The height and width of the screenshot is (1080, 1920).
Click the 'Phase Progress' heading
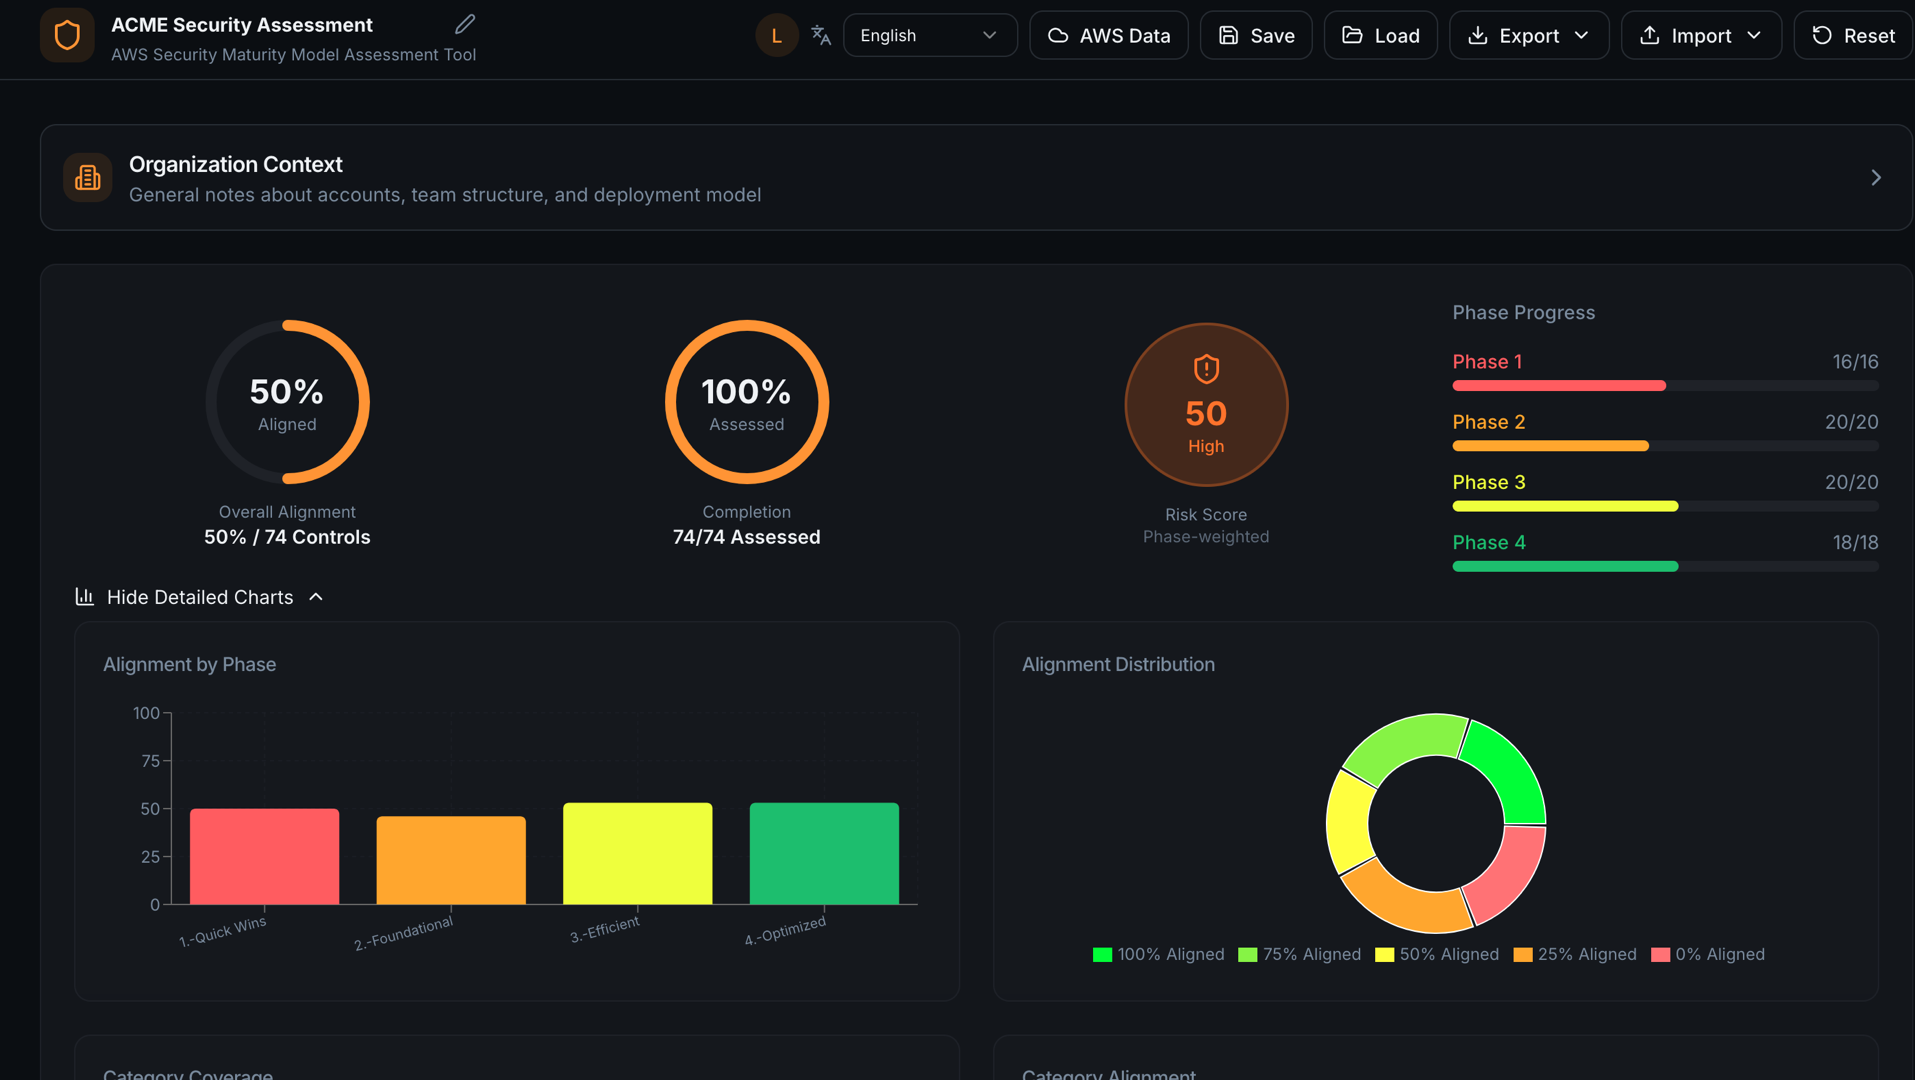click(x=1524, y=313)
